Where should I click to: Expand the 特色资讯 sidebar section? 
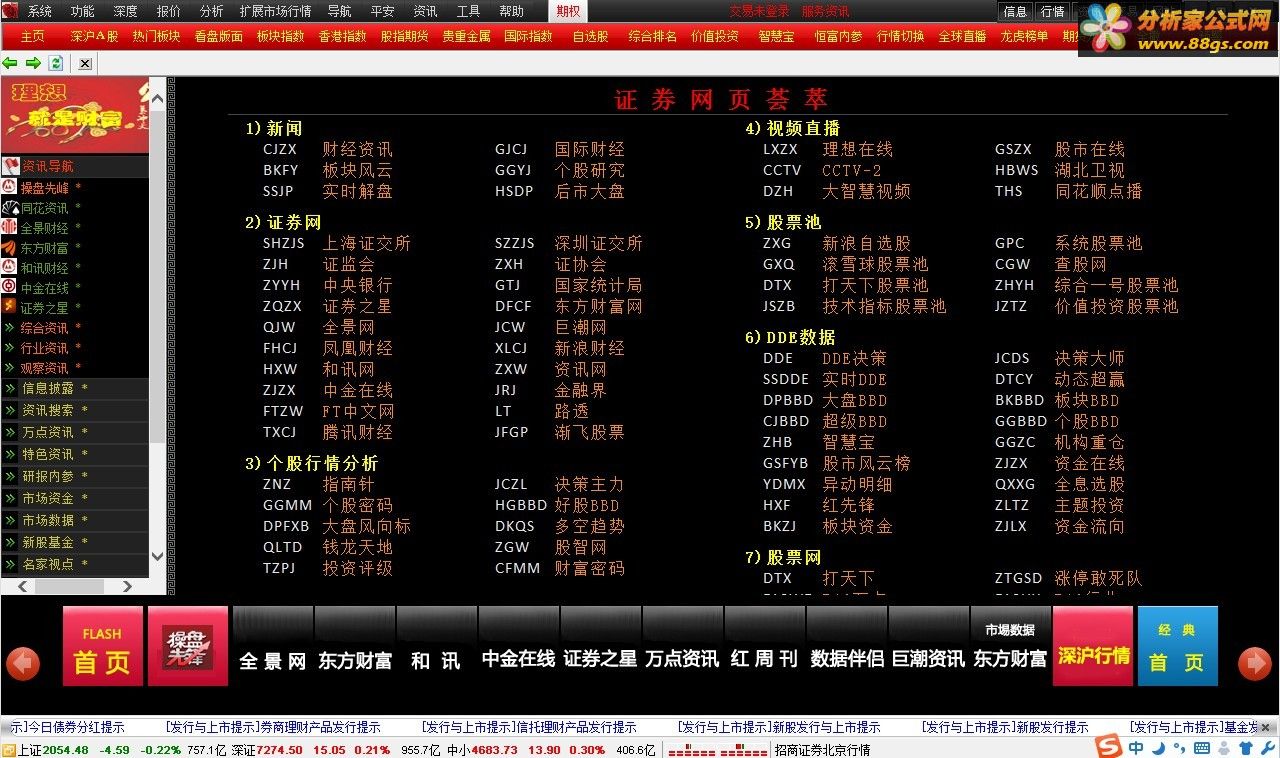[x=75, y=454]
